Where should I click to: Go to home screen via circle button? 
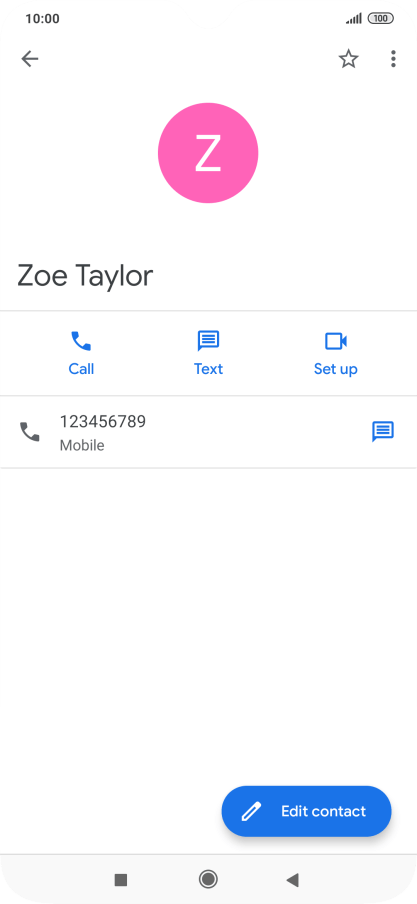point(208,879)
